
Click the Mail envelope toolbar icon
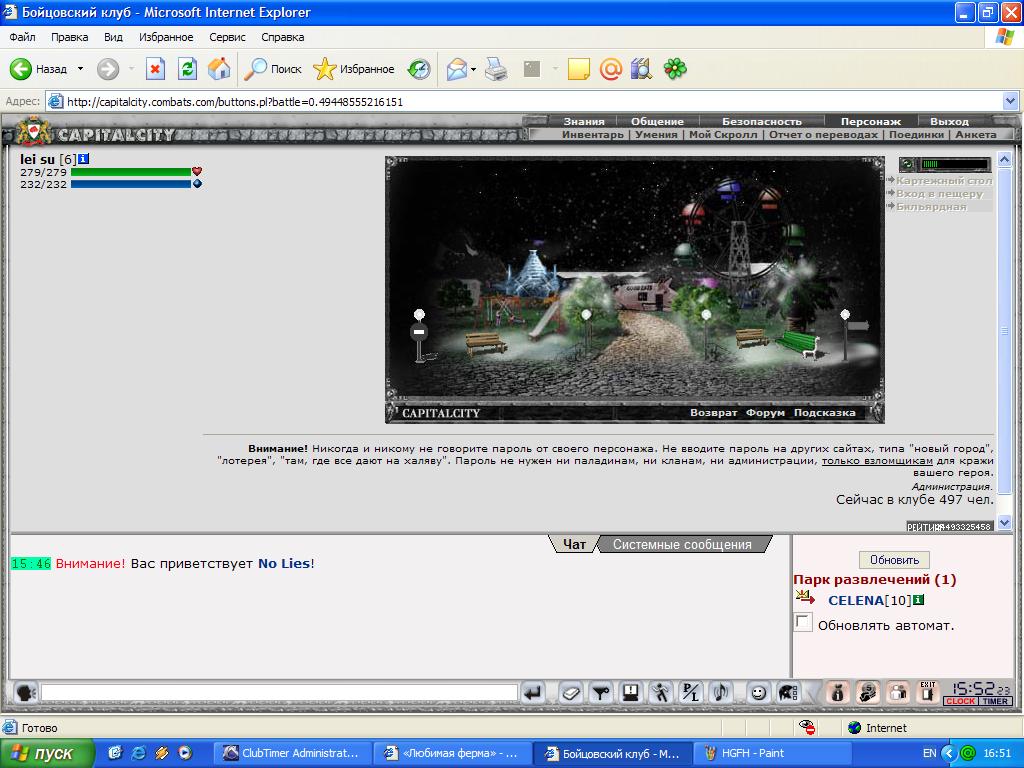(456, 69)
